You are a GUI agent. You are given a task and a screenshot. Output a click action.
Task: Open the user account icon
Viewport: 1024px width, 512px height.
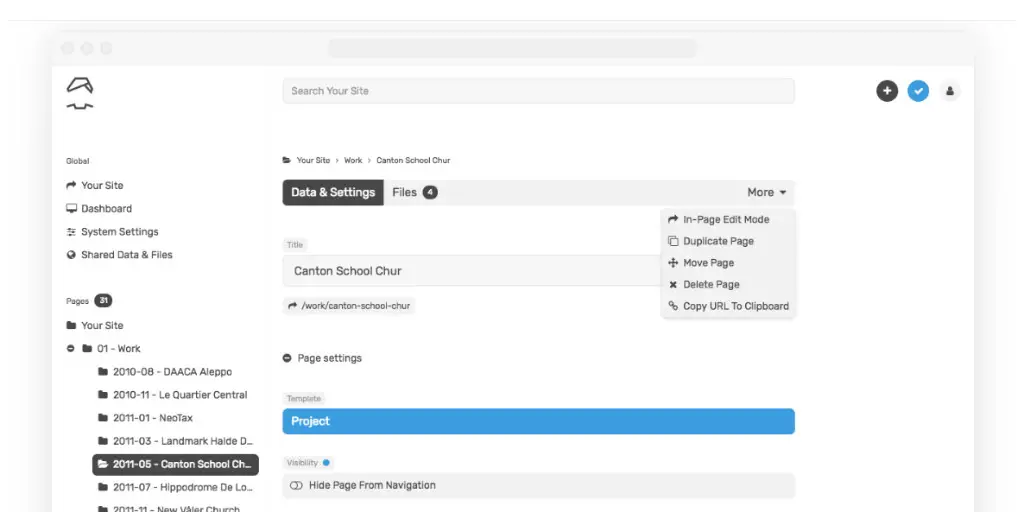tap(950, 91)
